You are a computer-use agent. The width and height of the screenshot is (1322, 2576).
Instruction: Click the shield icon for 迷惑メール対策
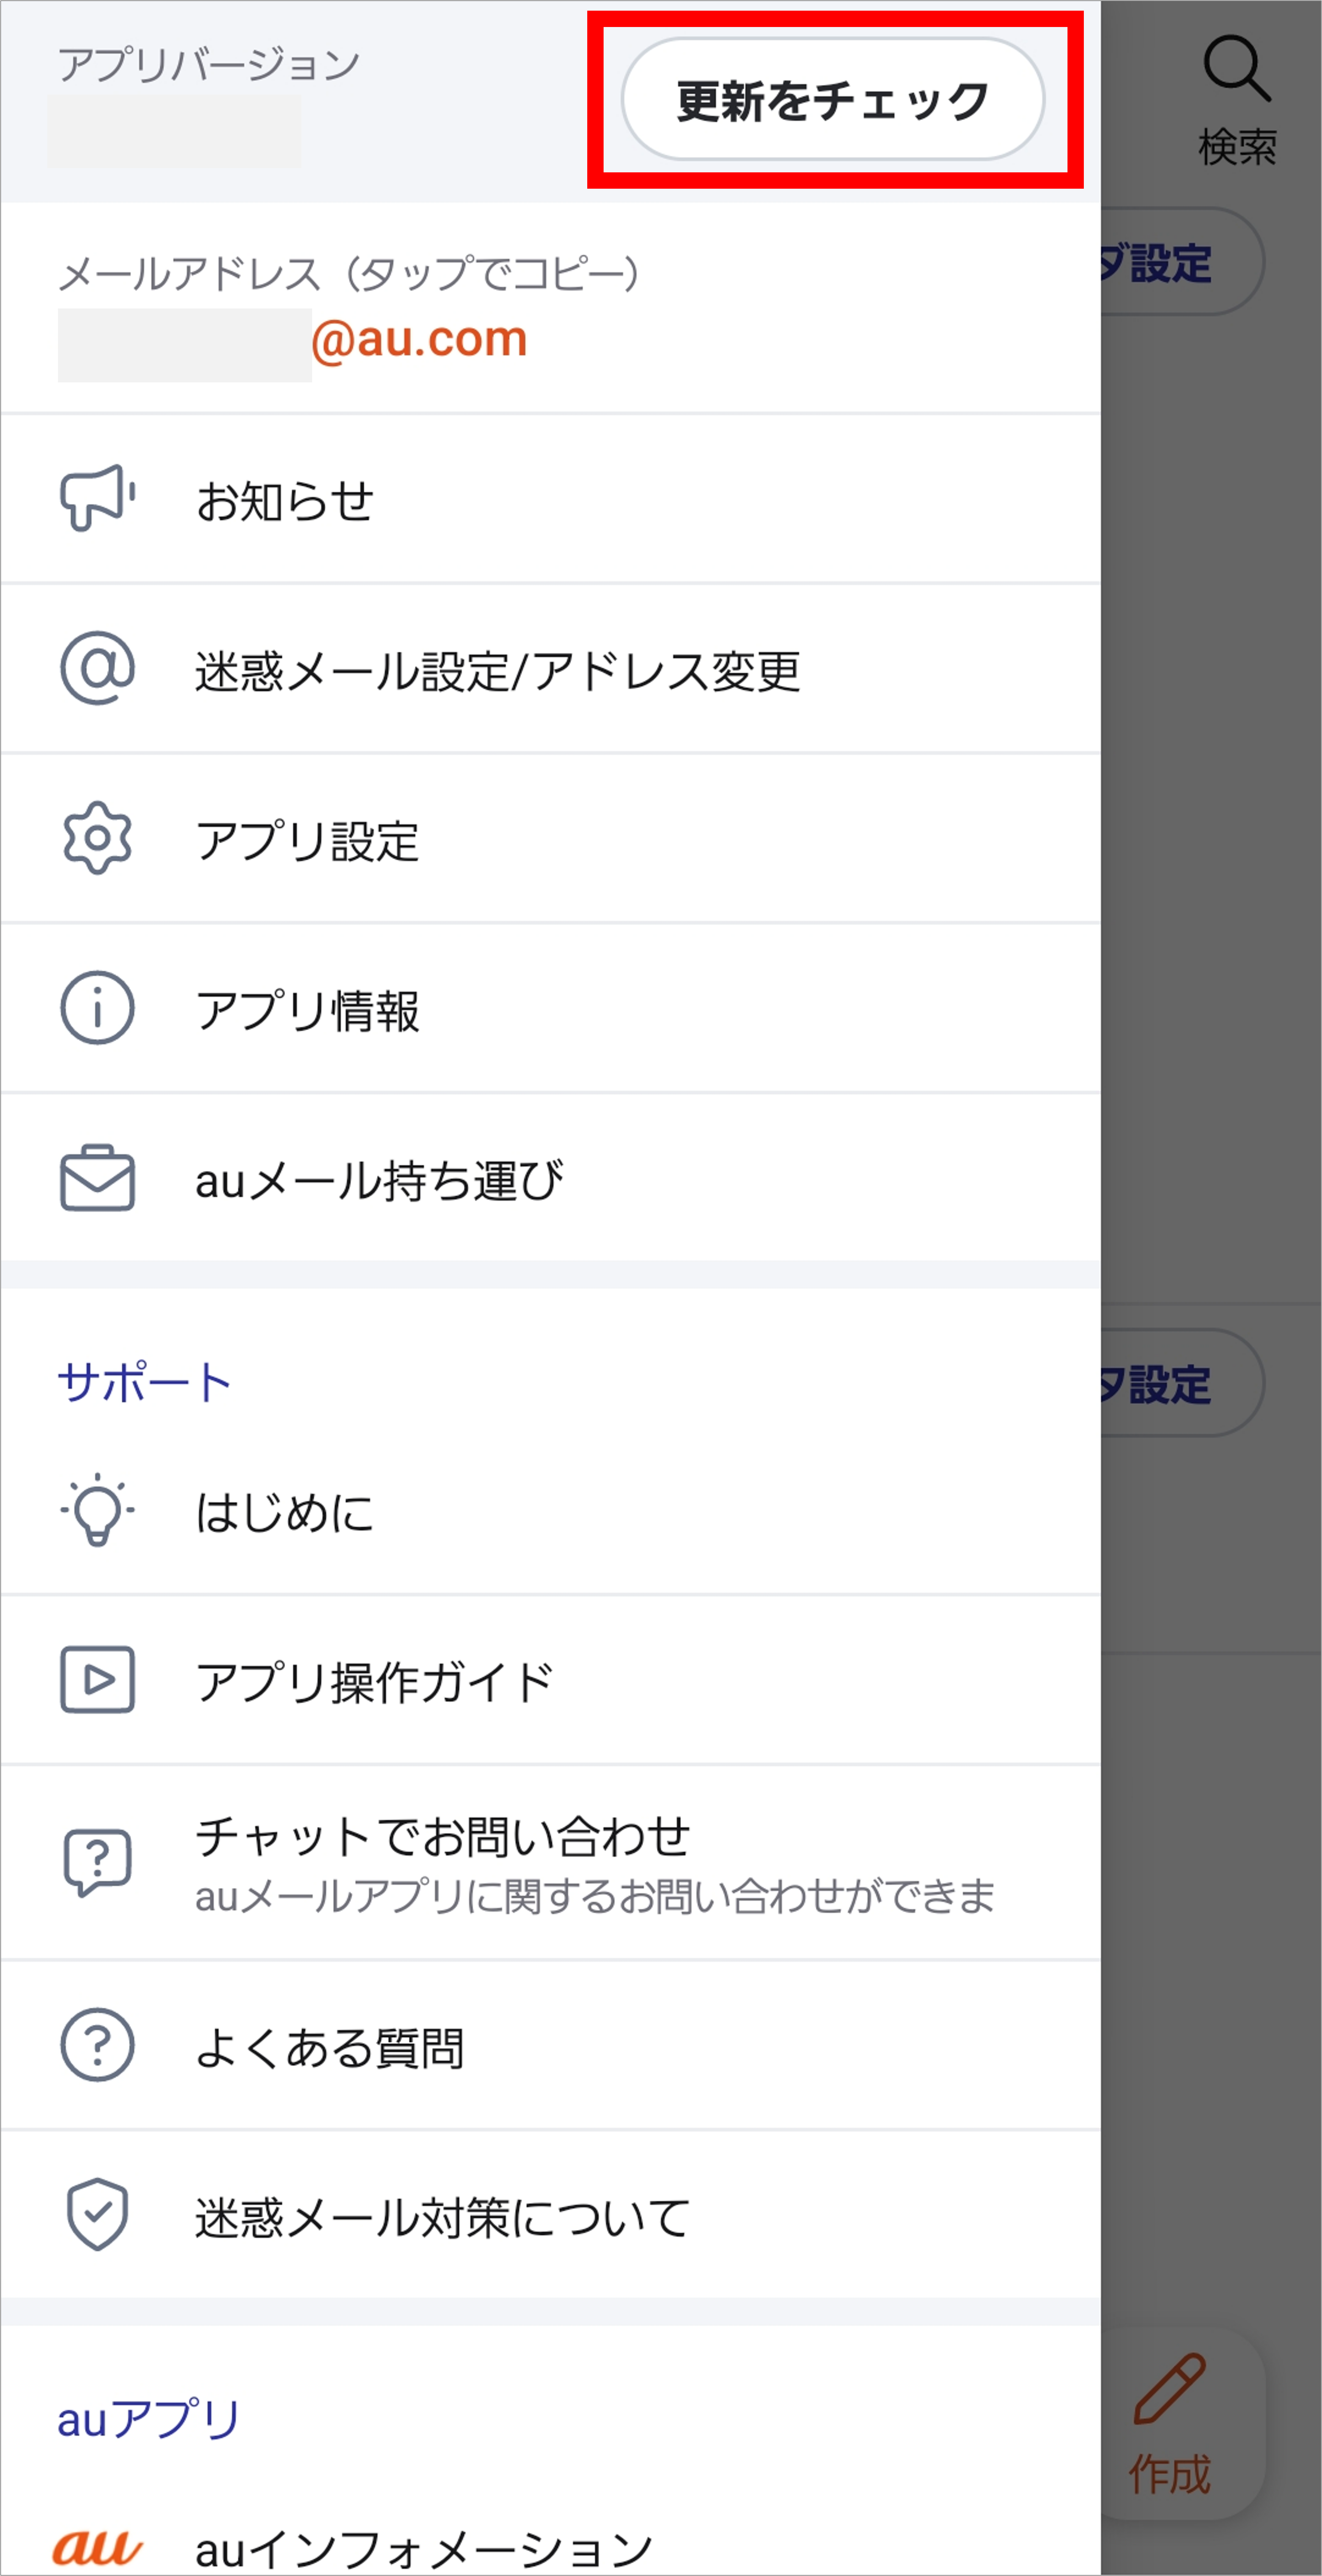point(97,2215)
